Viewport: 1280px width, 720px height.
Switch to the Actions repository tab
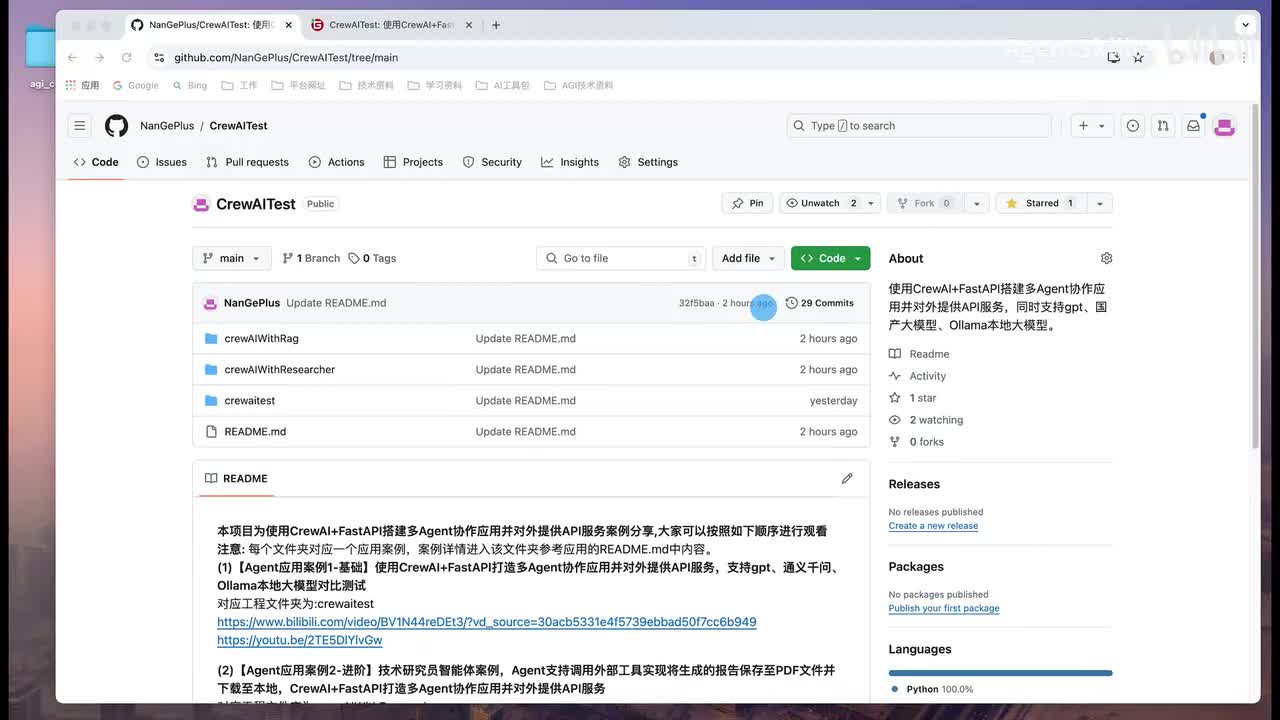pyautogui.click(x=337, y=162)
